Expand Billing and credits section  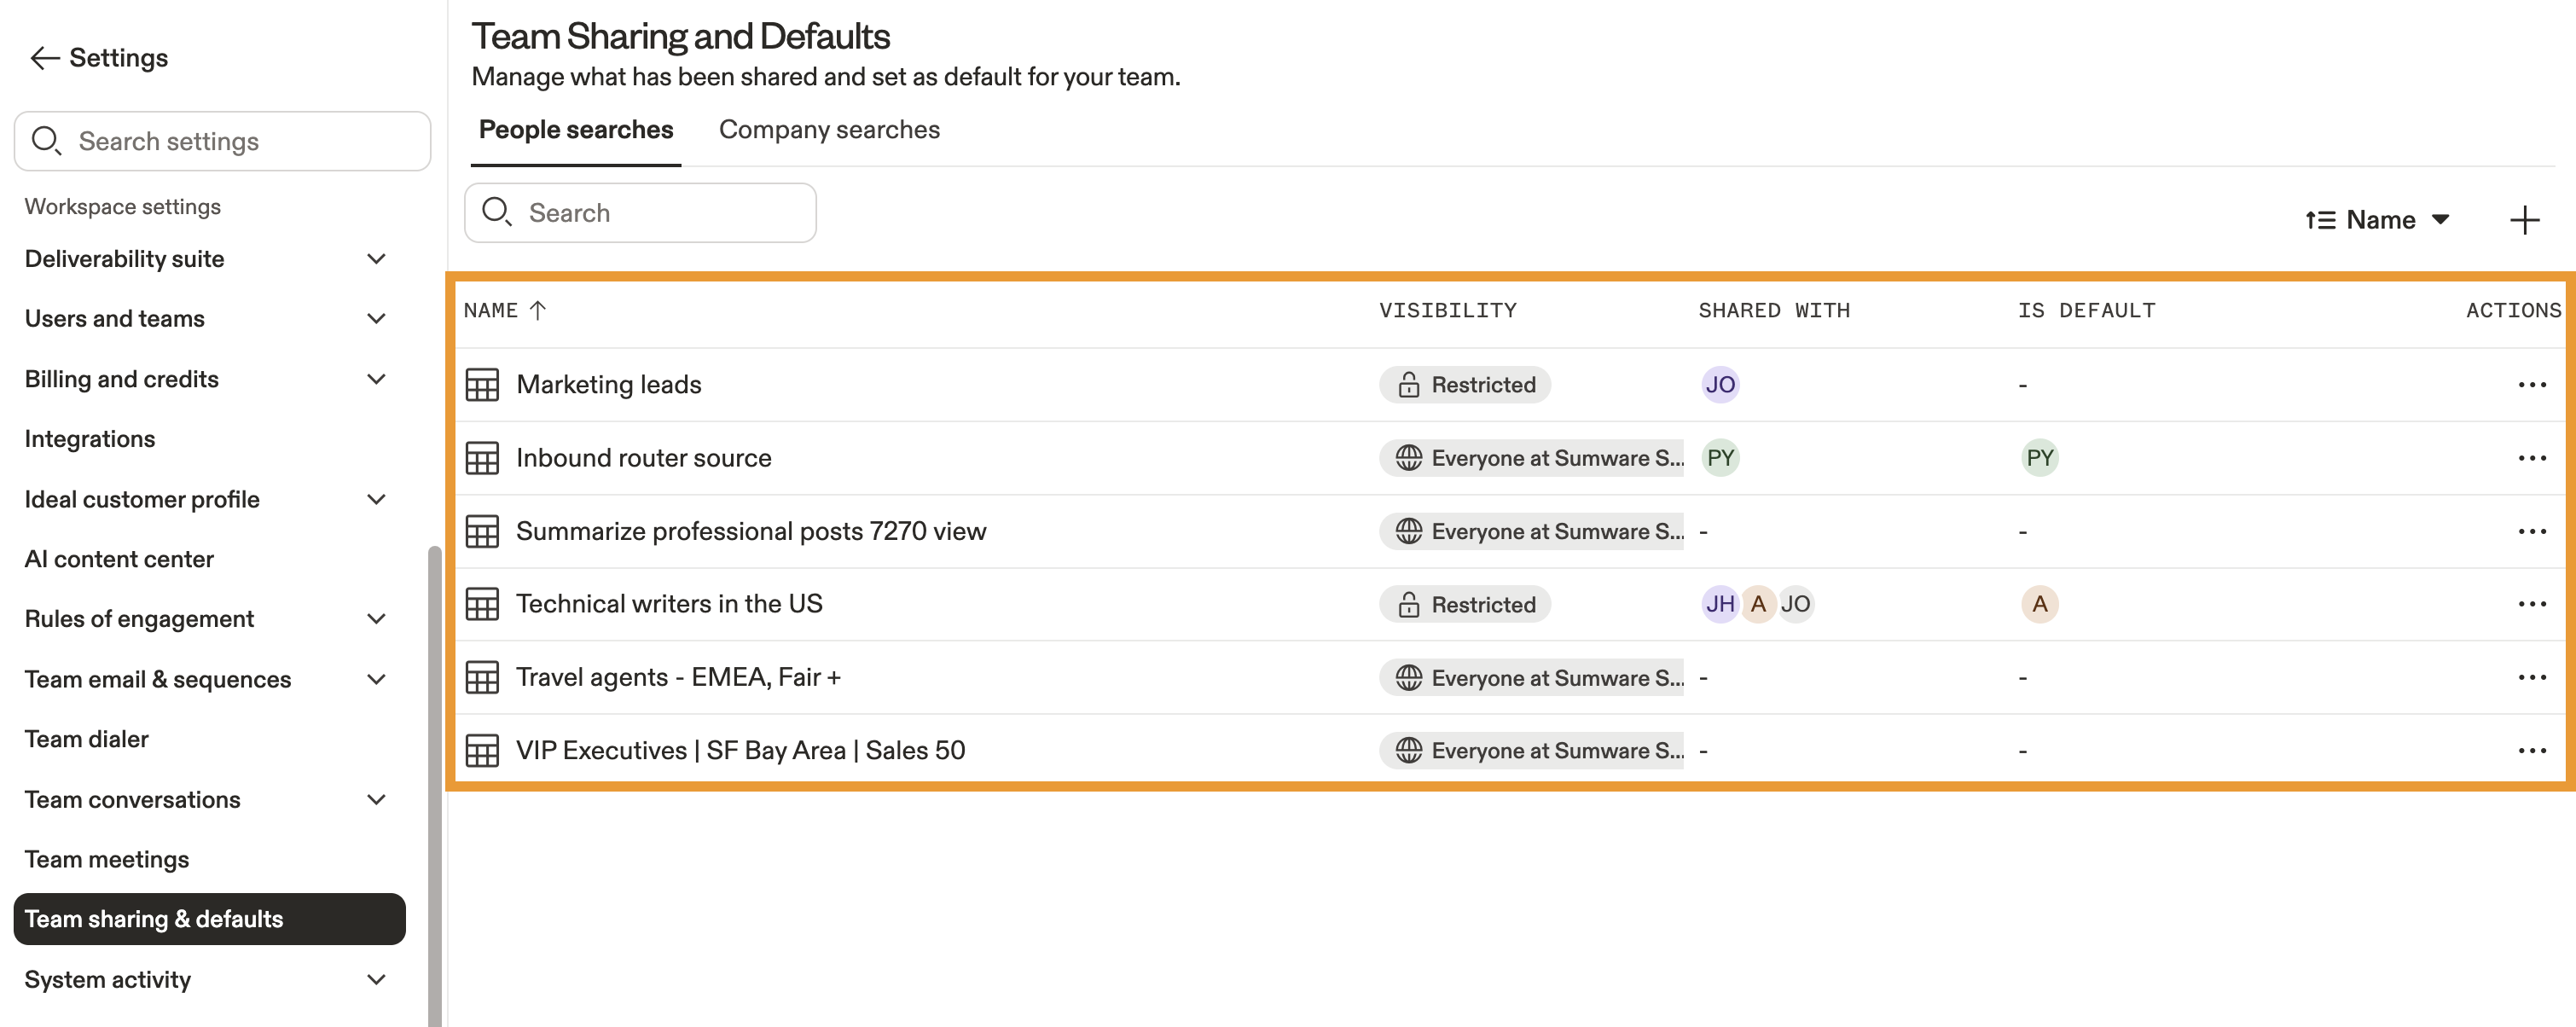click(x=376, y=379)
